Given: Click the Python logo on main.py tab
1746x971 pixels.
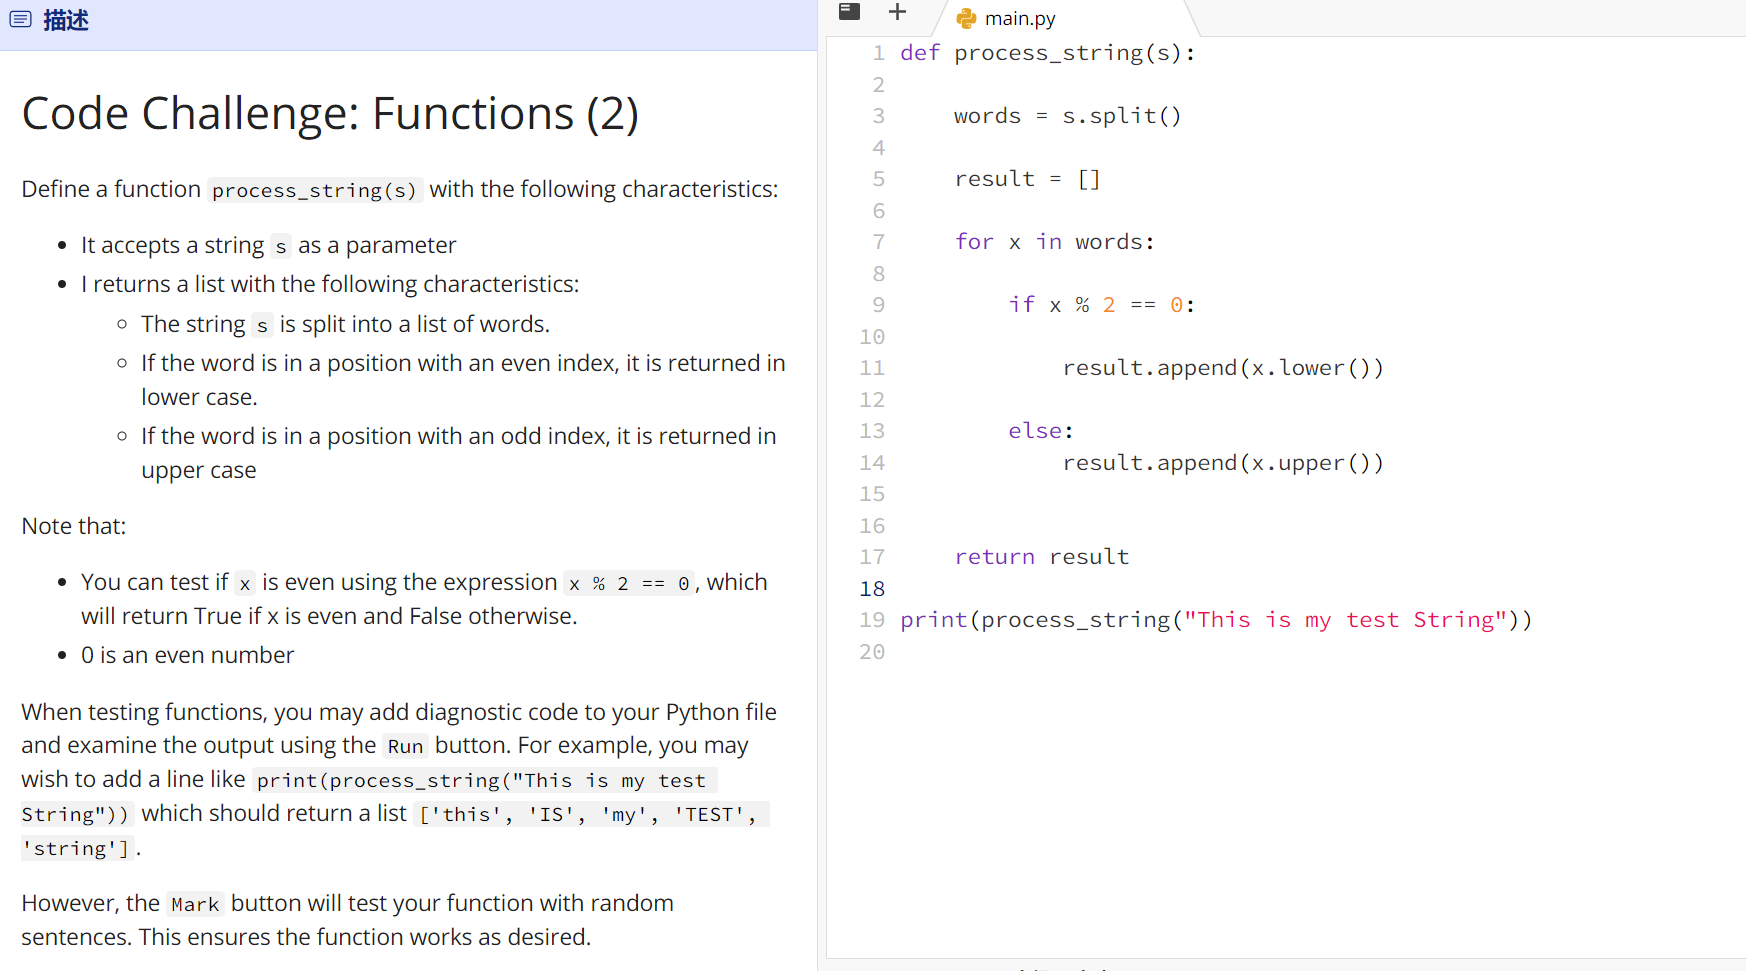Looking at the screenshot, I should tap(966, 18).
